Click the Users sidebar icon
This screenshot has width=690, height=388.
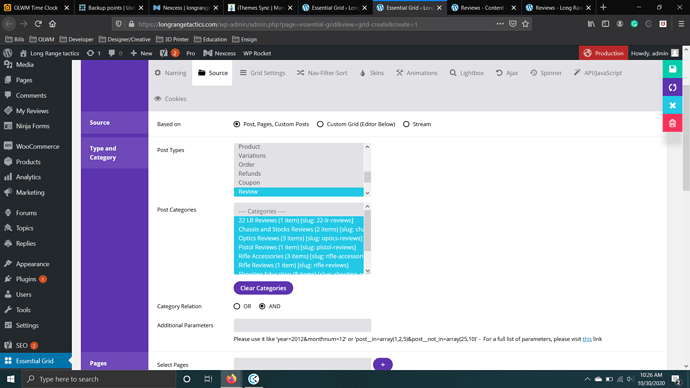click(x=8, y=294)
